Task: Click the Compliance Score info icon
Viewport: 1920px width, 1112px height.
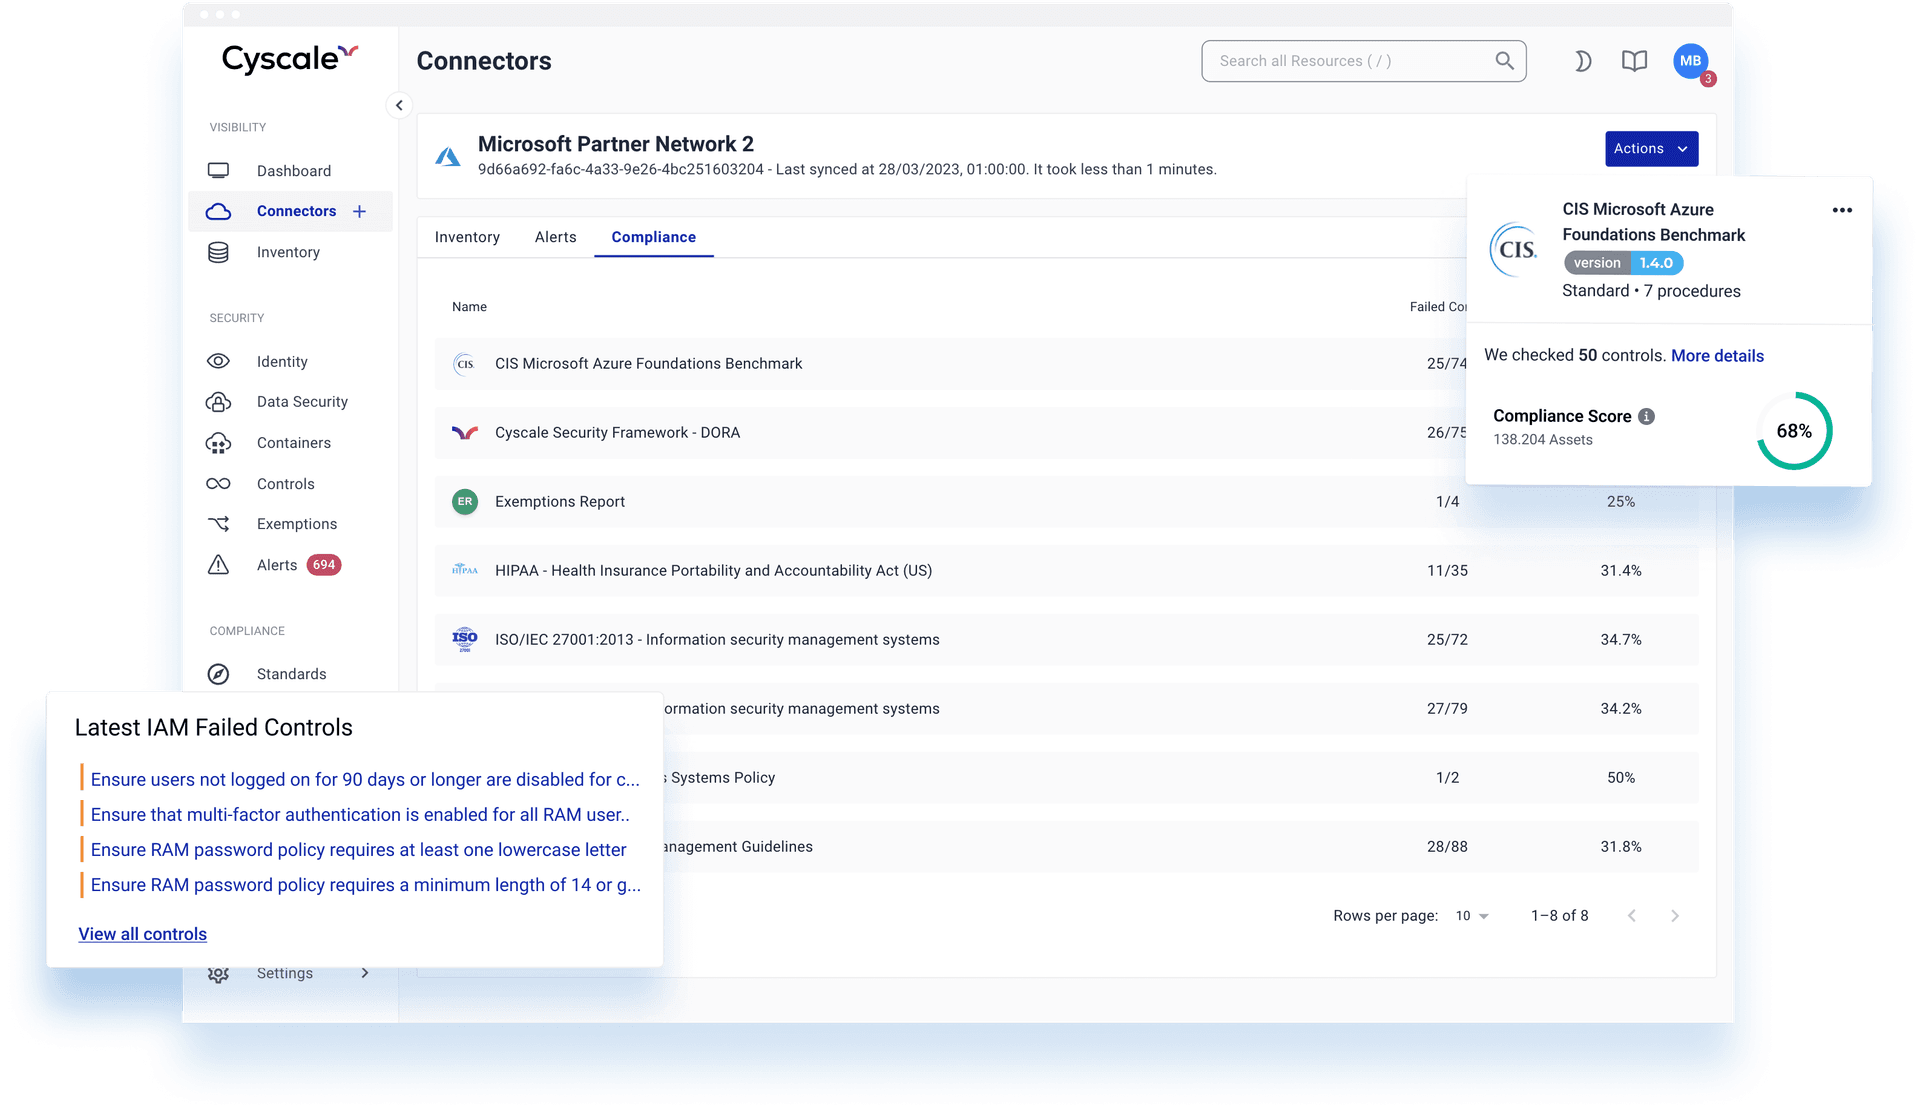Action: pyautogui.click(x=1646, y=416)
